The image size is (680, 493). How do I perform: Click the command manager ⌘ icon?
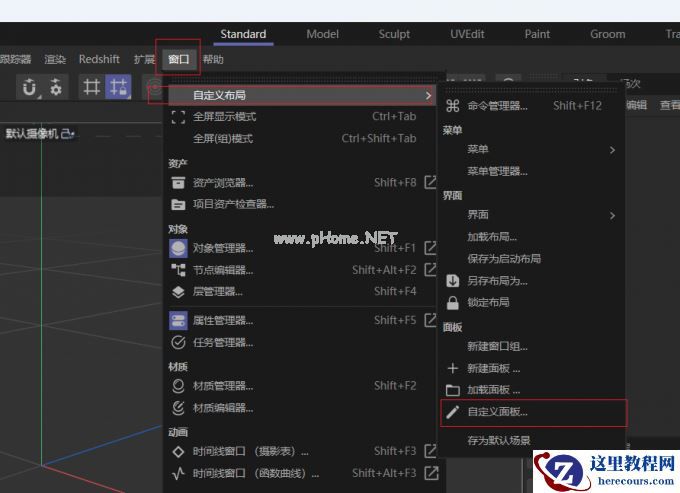[452, 106]
